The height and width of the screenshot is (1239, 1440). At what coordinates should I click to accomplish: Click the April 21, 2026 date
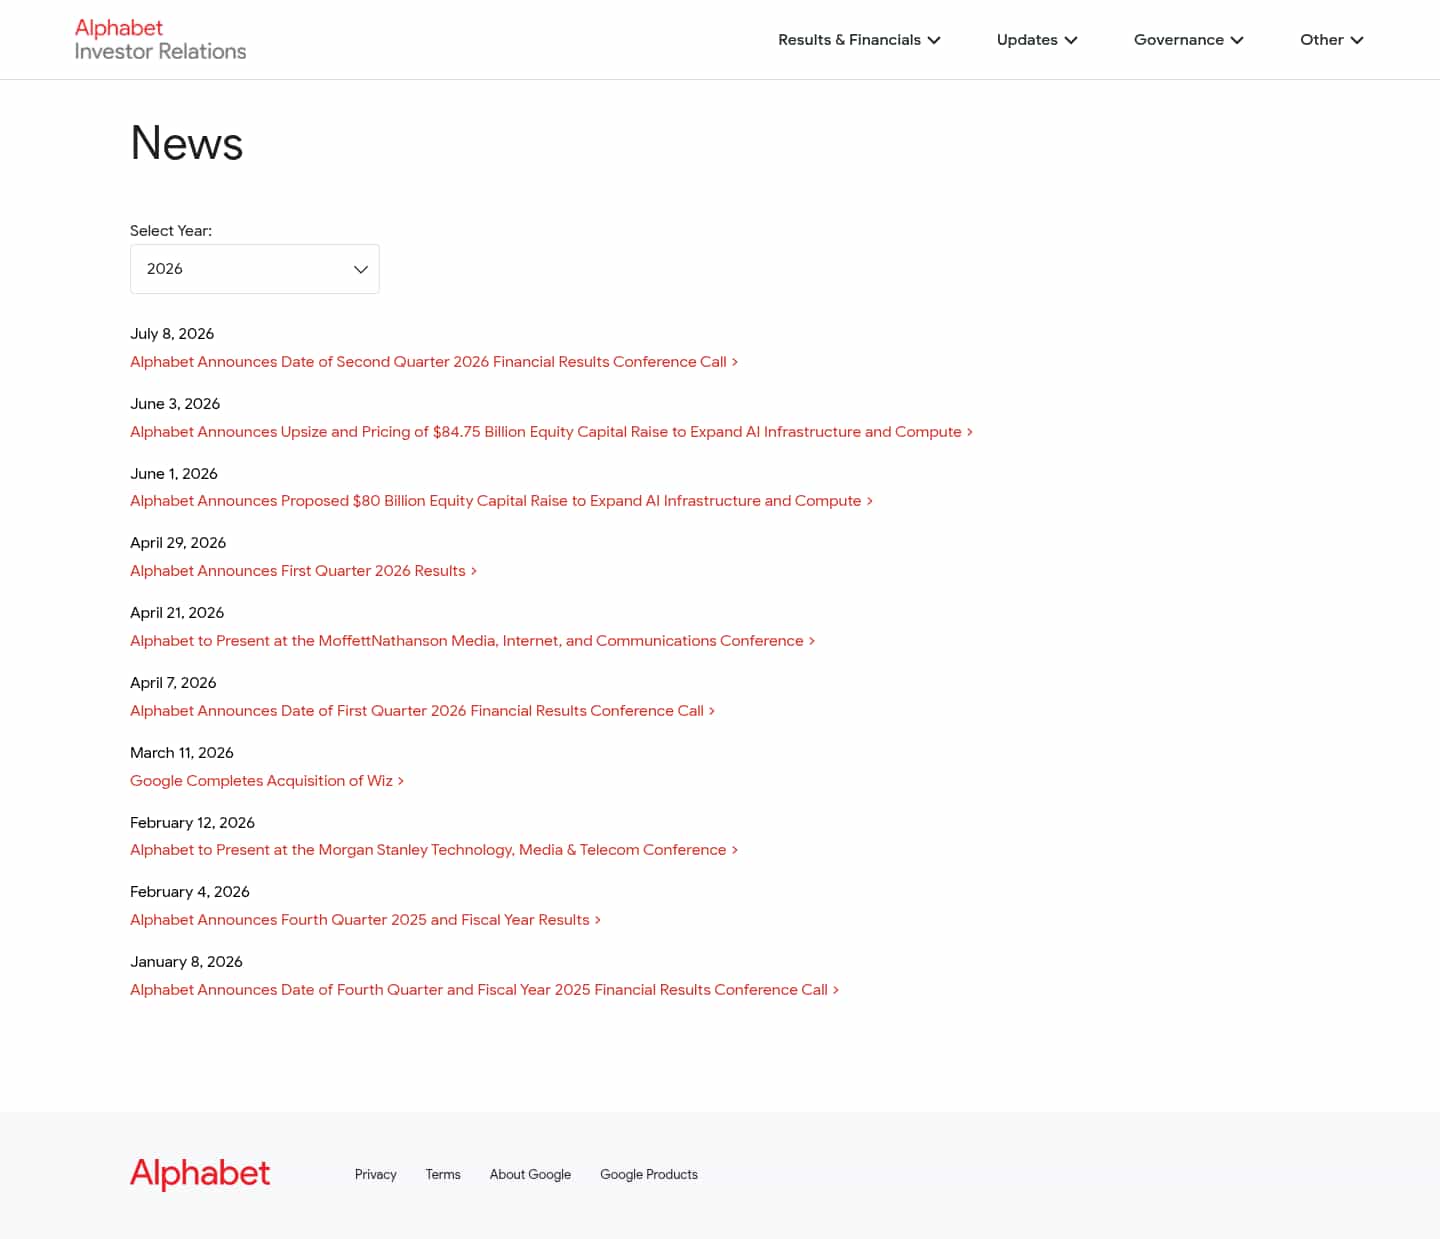(177, 613)
